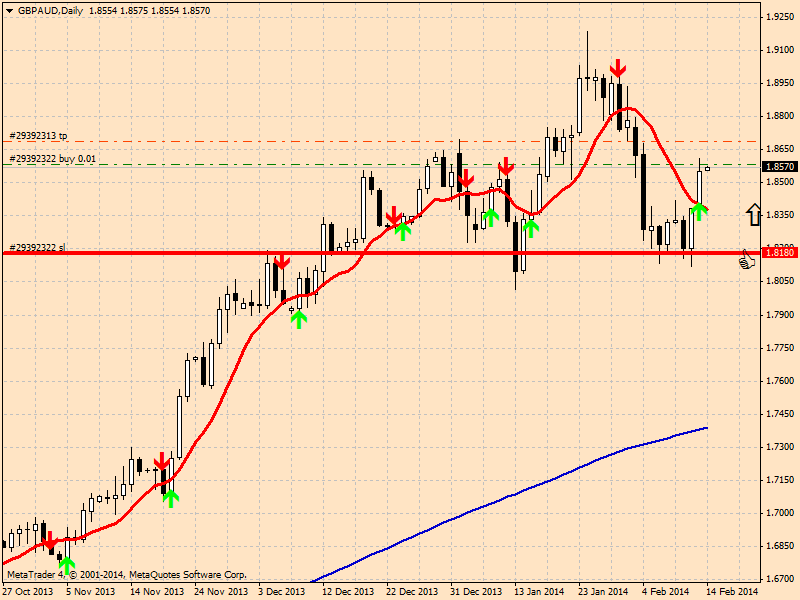Click the 1.7000 price scale label
Screen dimensions: 800x600
[x=780, y=513]
